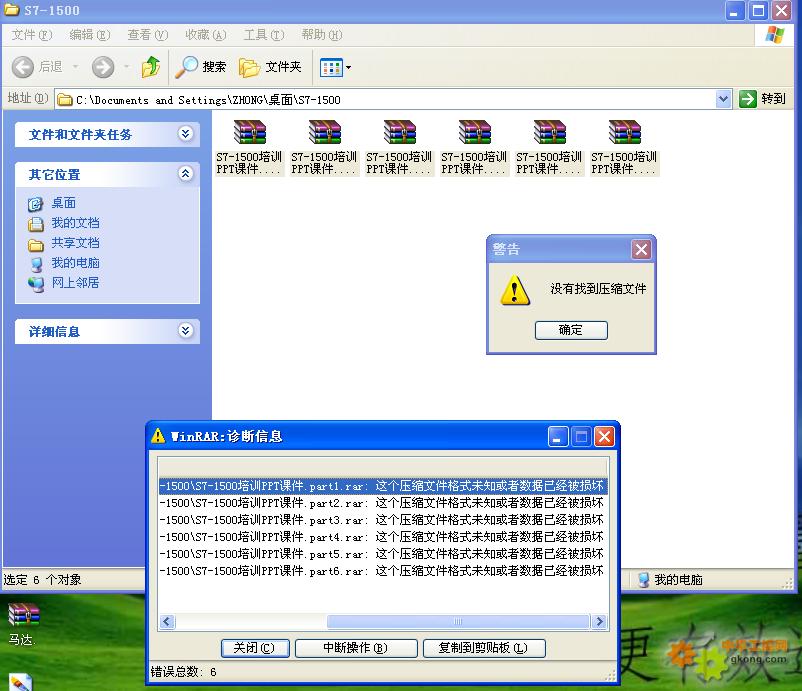Minimize the S7-1500 Explorer window

click(734, 11)
